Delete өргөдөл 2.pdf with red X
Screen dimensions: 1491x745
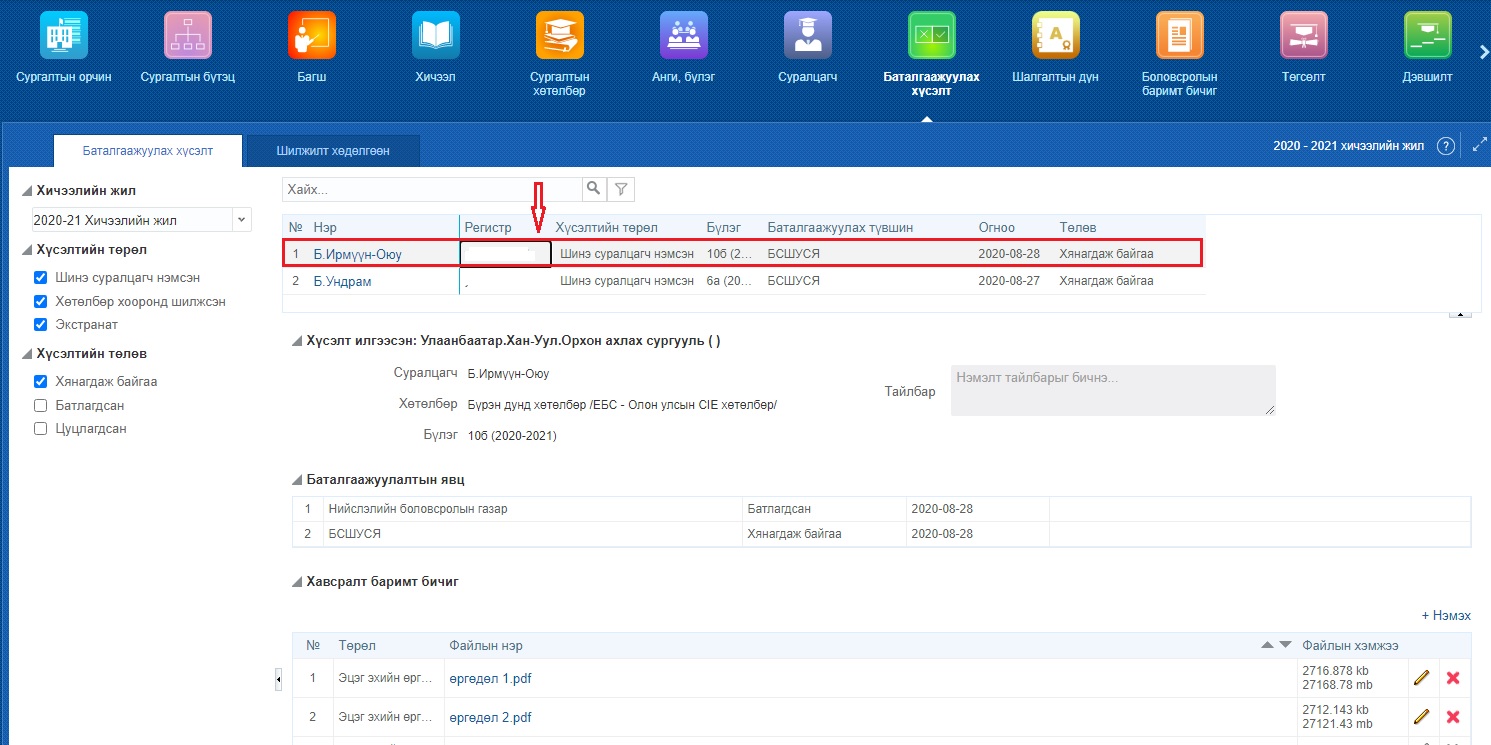1453,717
